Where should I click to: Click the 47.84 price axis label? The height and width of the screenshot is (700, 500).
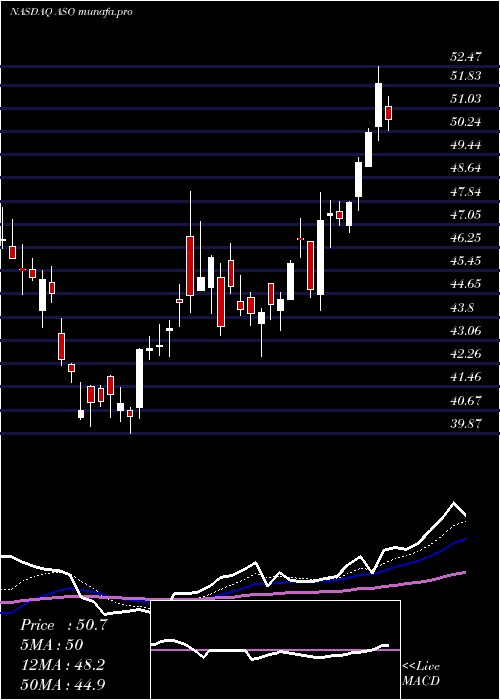pos(466,192)
